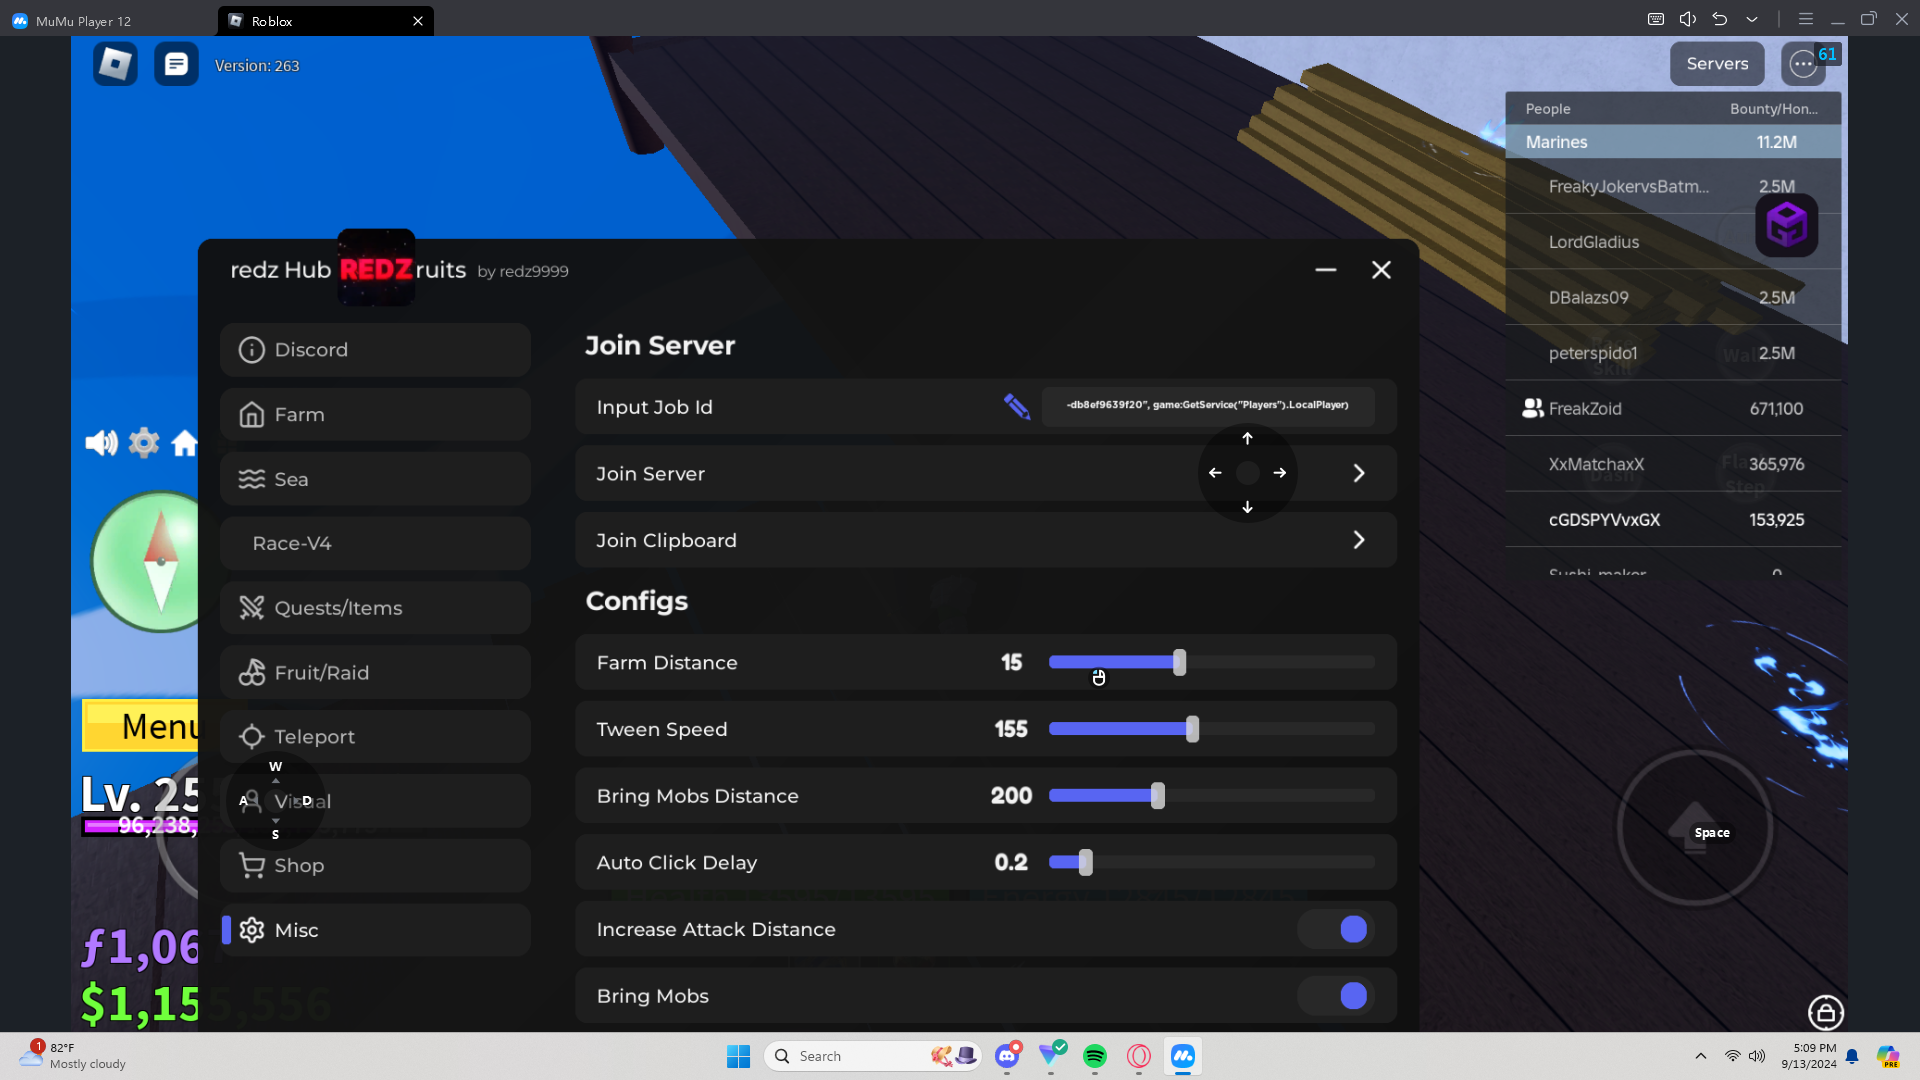Click the MuMu volume icon in title bar
1920x1080 pixels.
1688,19
